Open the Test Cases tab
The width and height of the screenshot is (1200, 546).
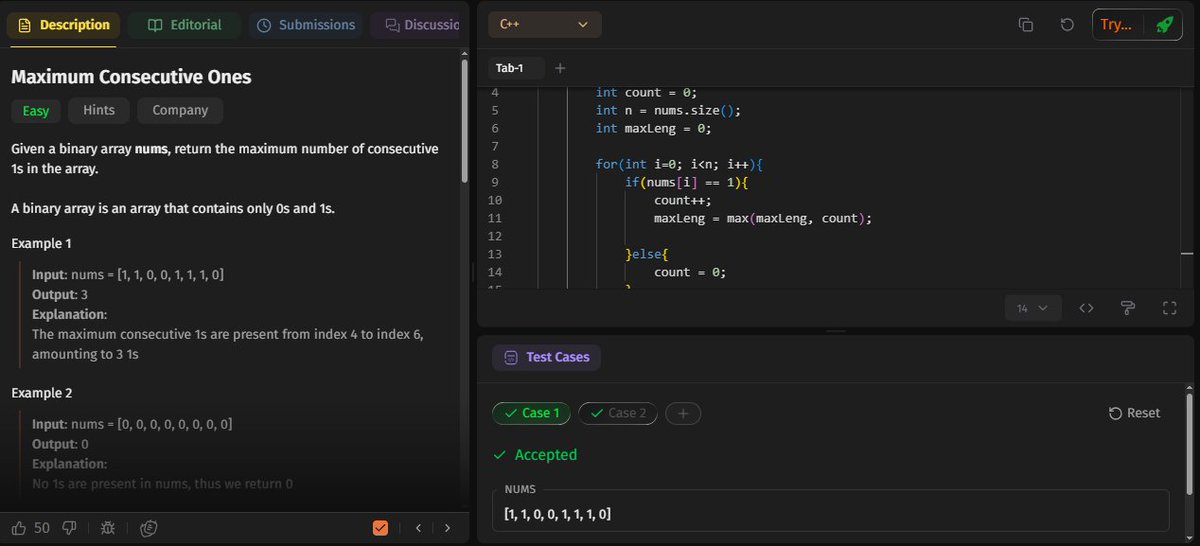coord(546,357)
